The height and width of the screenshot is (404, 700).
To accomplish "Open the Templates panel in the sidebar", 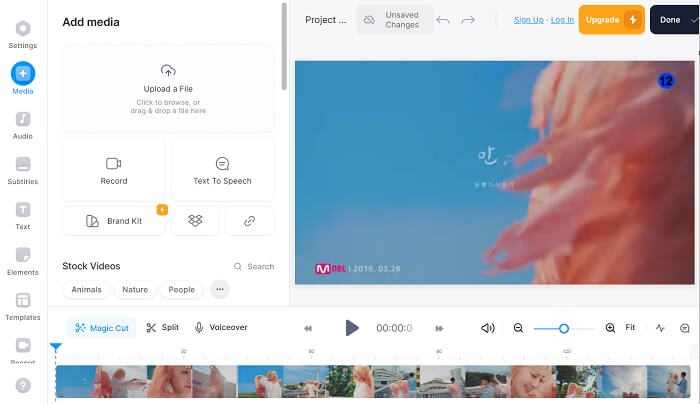I will coord(23,306).
